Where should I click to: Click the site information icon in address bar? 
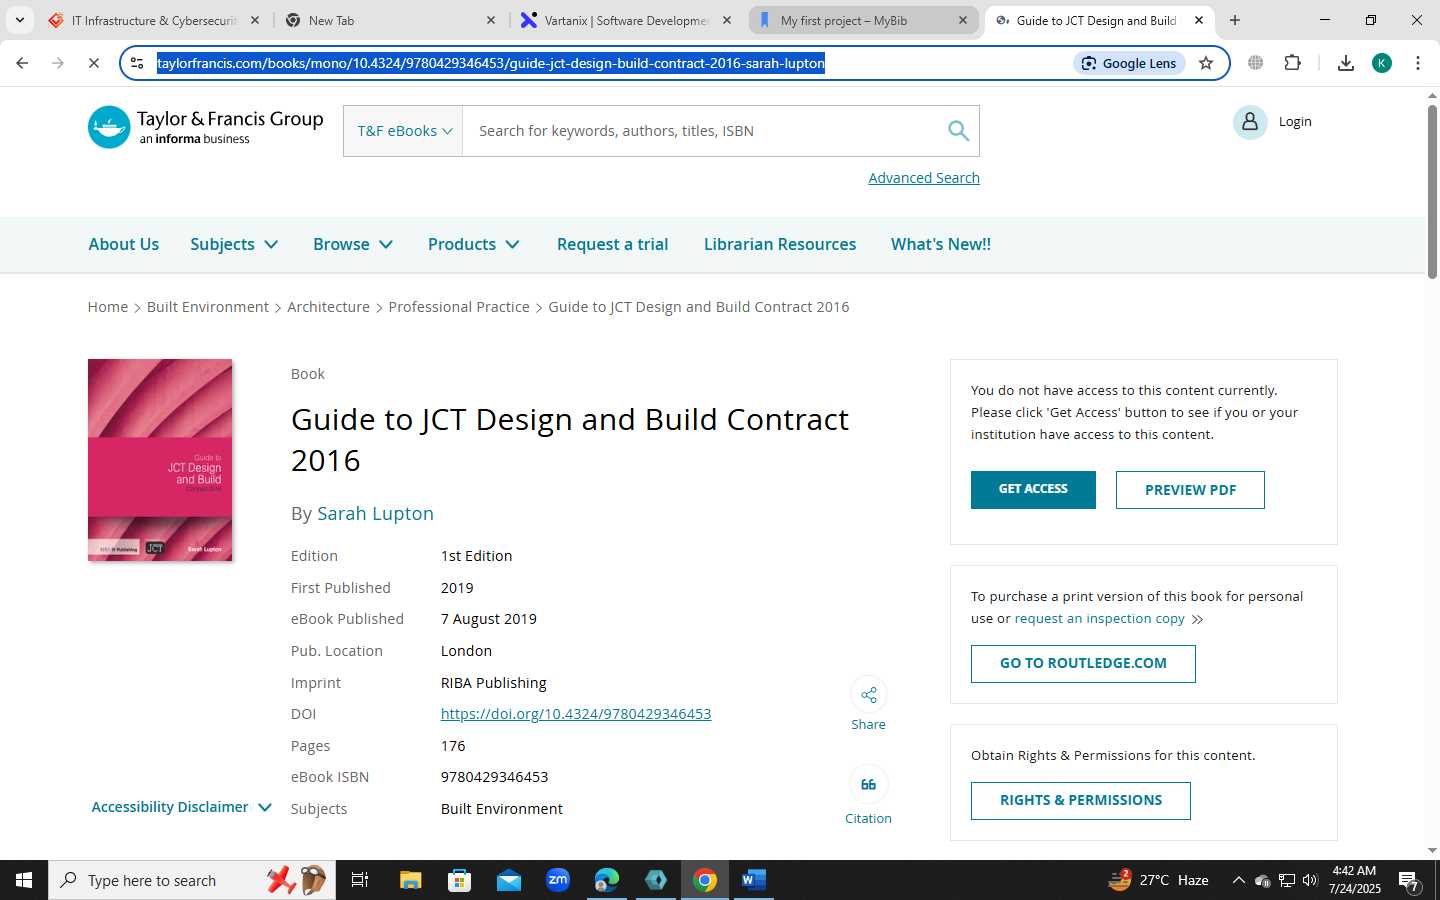pos(137,63)
